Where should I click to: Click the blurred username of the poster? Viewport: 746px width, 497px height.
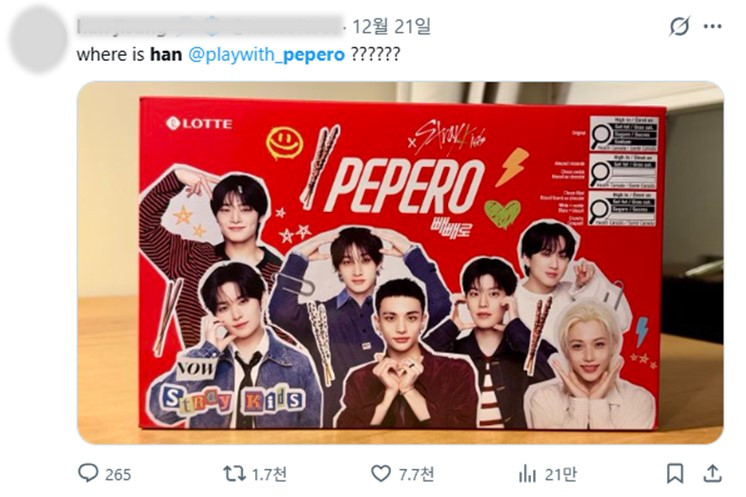tap(209, 26)
